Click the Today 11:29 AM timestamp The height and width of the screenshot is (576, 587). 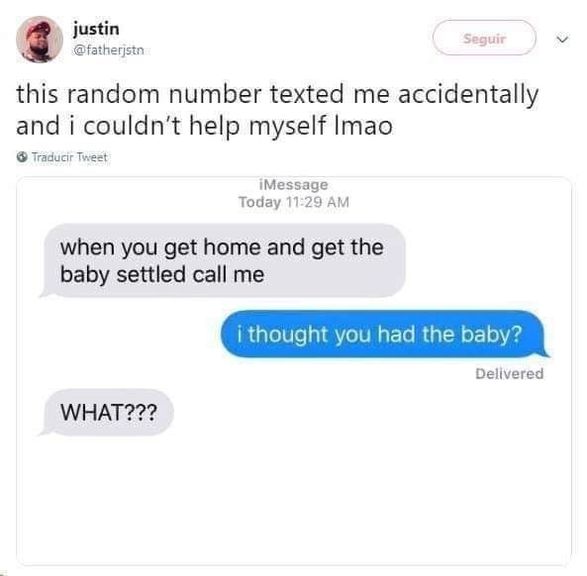tap(294, 202)
